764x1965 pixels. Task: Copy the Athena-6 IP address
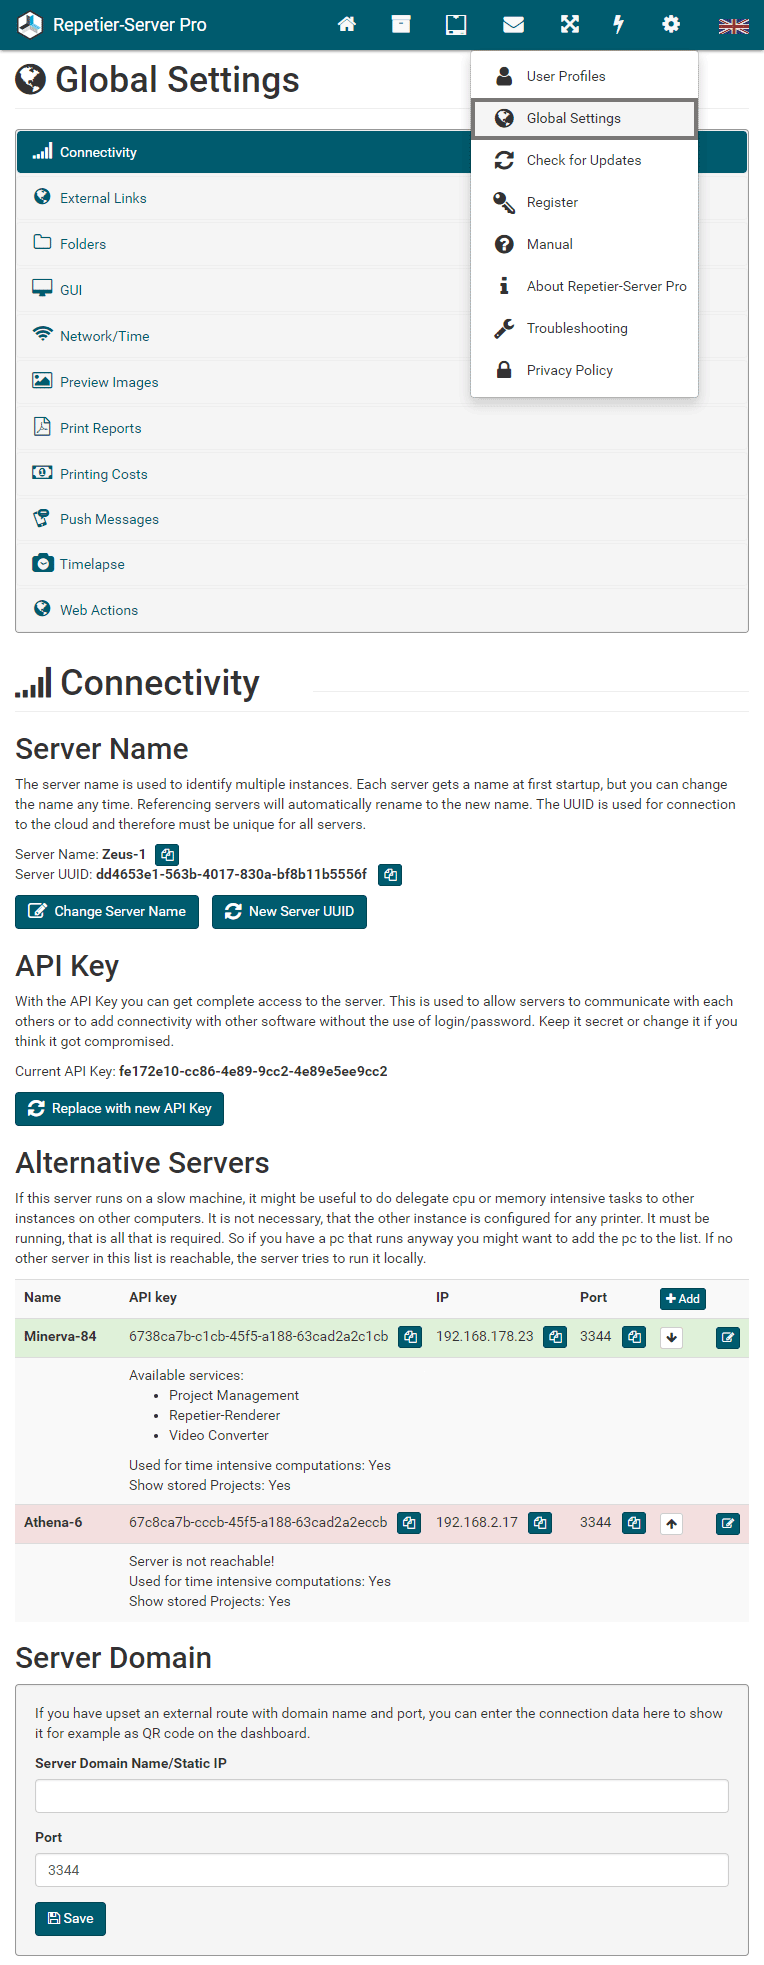click(x=540, y=1523)
